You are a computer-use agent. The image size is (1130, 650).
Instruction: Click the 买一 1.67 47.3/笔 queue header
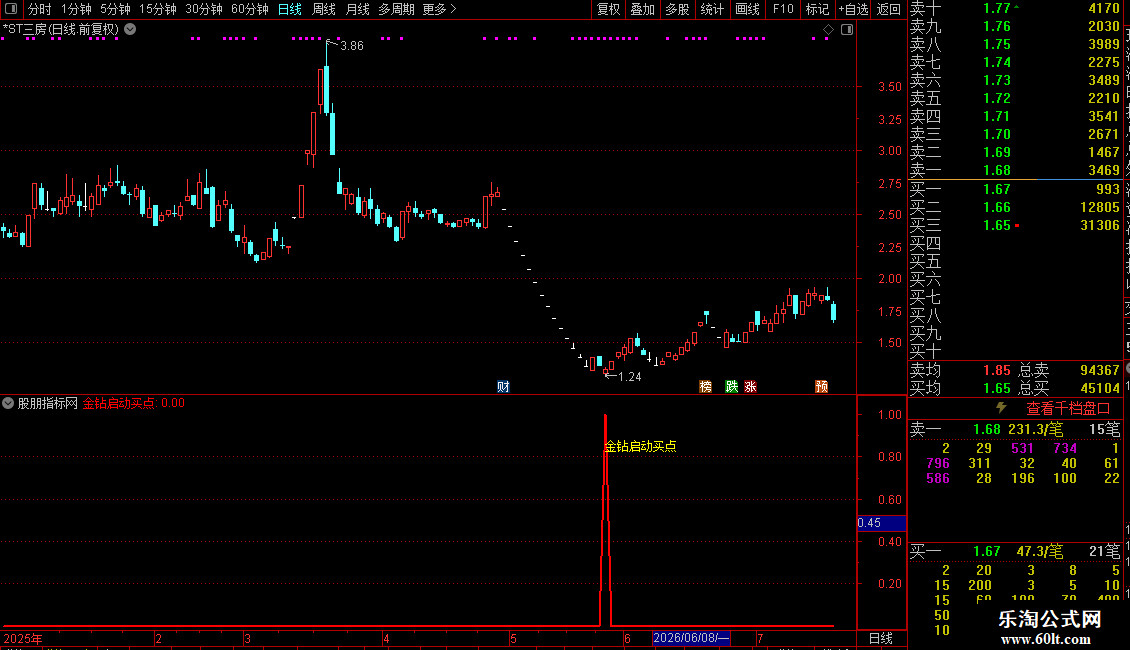(x=1015, y=552)
